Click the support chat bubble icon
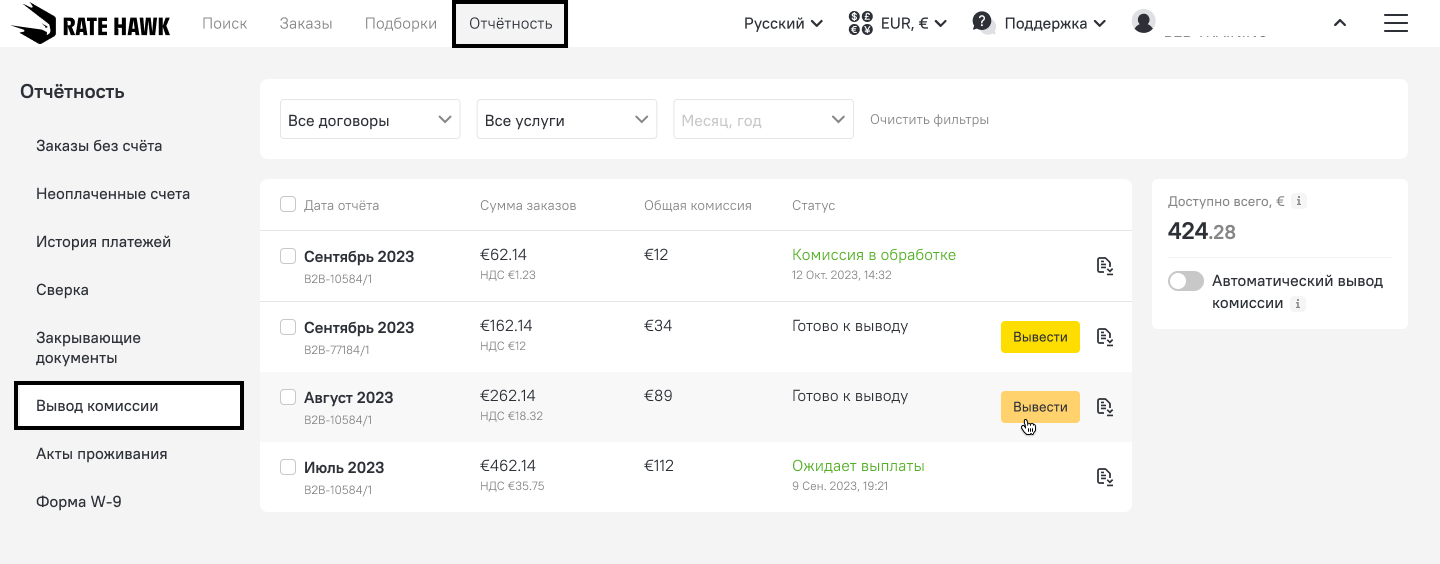 (983, 22)
